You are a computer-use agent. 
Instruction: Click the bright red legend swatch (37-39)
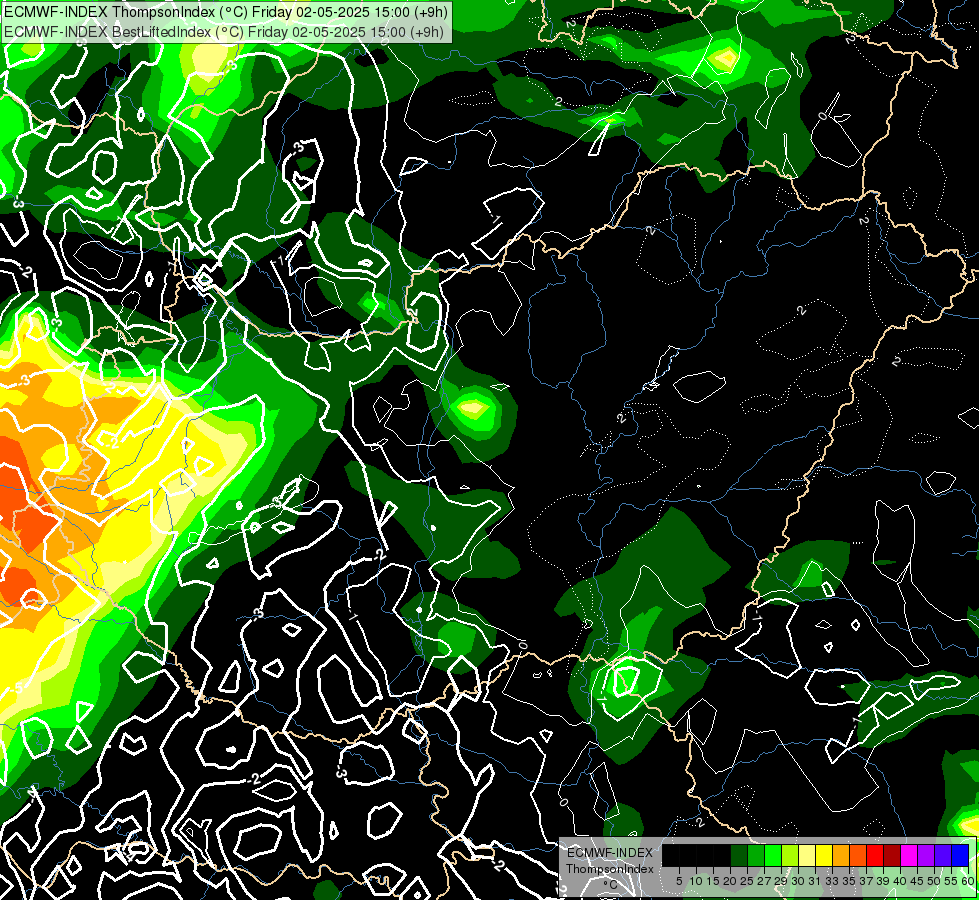(x=875, y=855)
